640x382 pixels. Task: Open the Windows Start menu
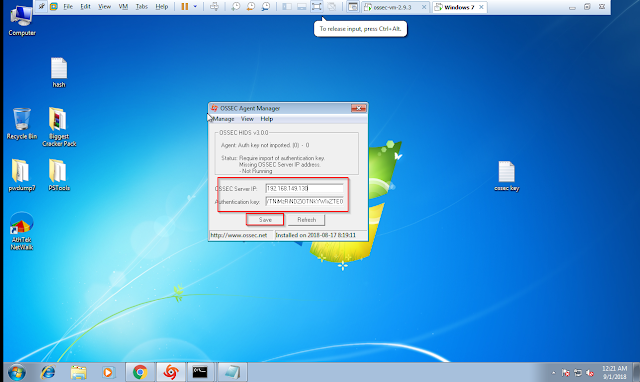[17, 372]
